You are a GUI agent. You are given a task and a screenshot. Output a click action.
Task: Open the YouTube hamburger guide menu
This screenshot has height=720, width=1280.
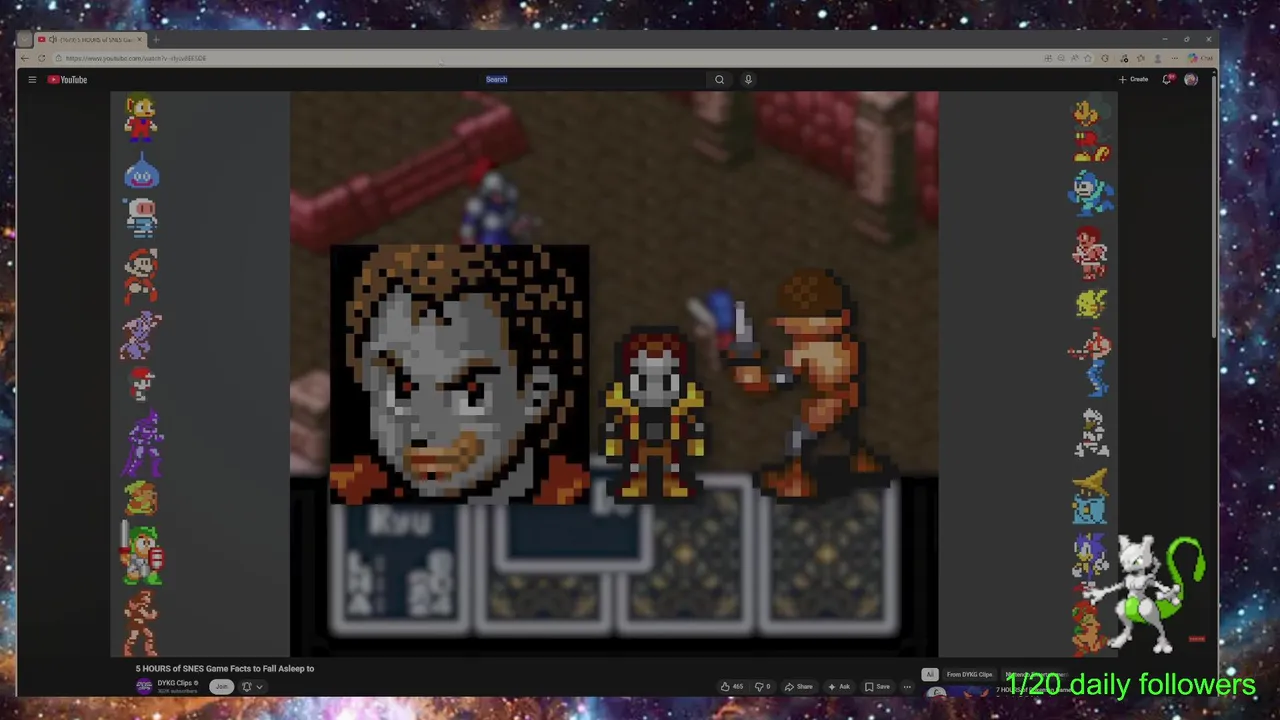[x=32, y=80]
